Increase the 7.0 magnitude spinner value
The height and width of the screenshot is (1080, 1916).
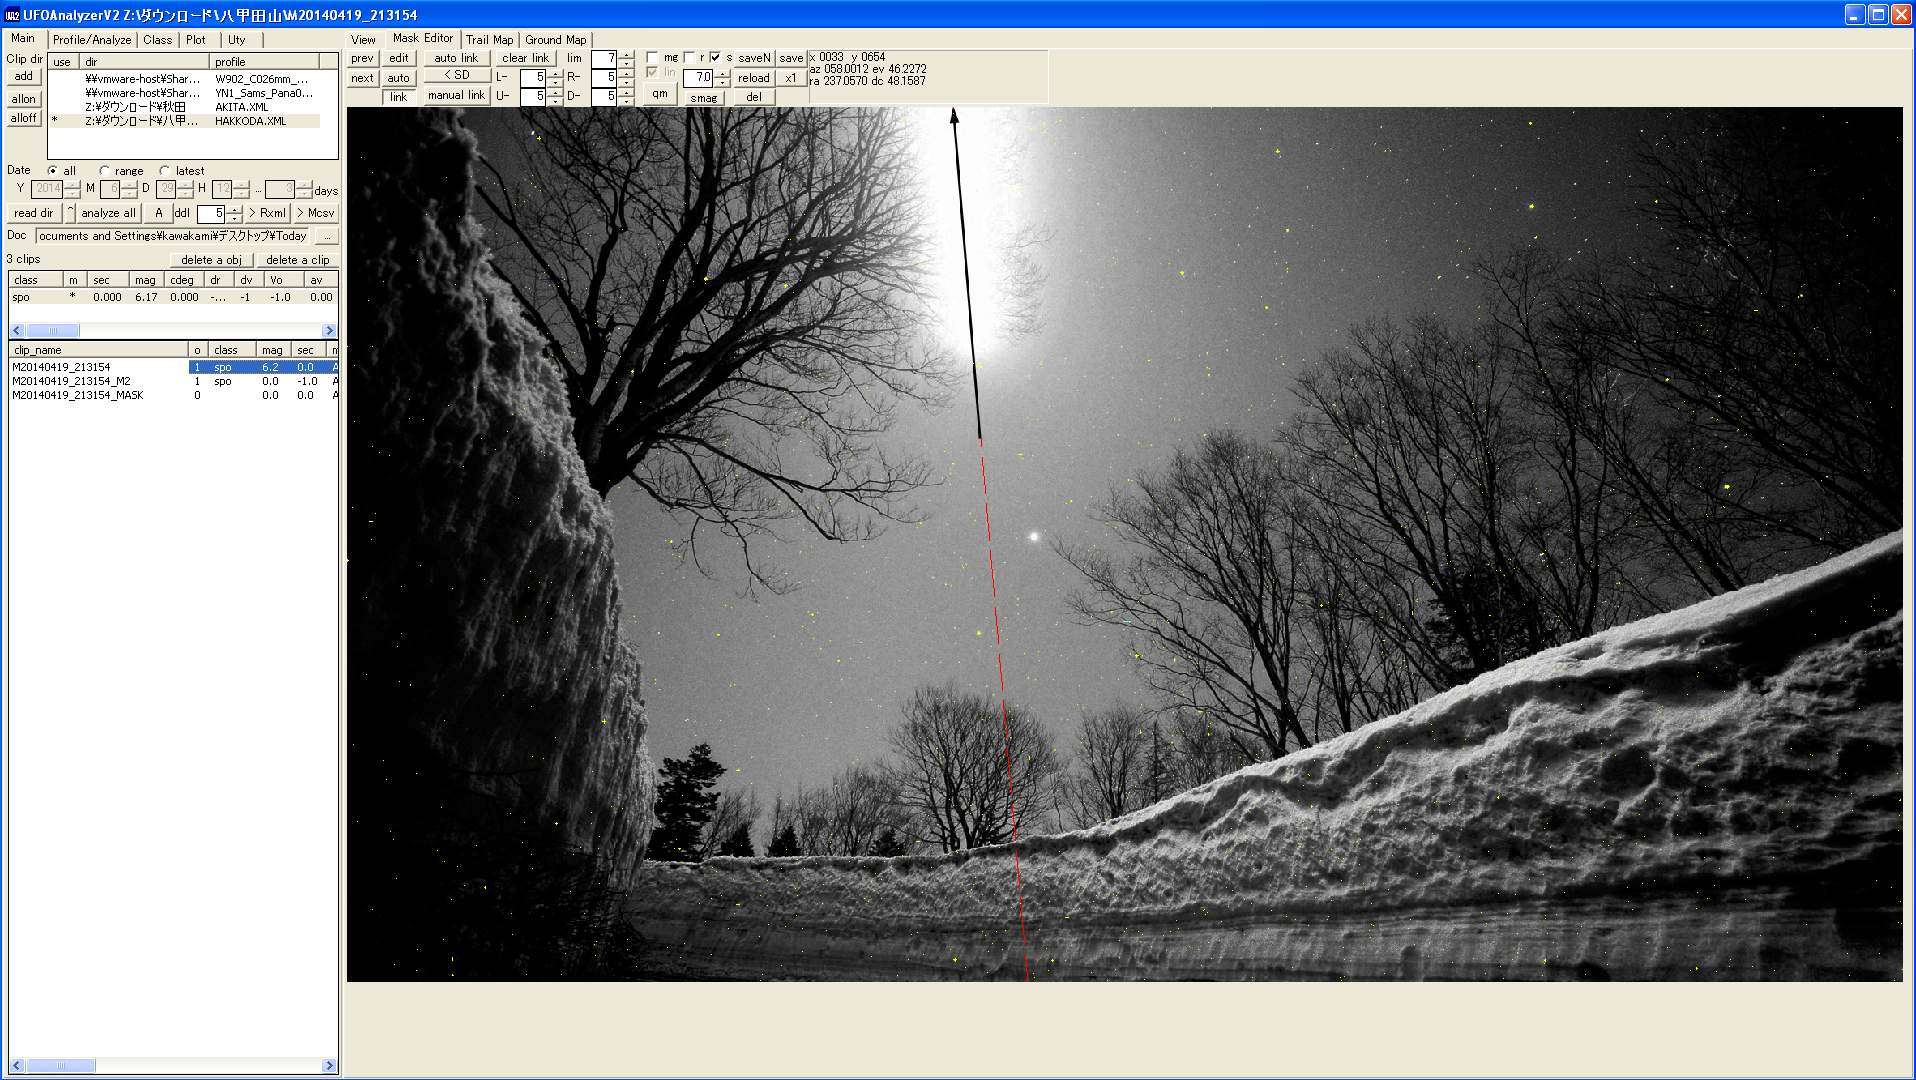pyautogui.click(x=722, y=73)
